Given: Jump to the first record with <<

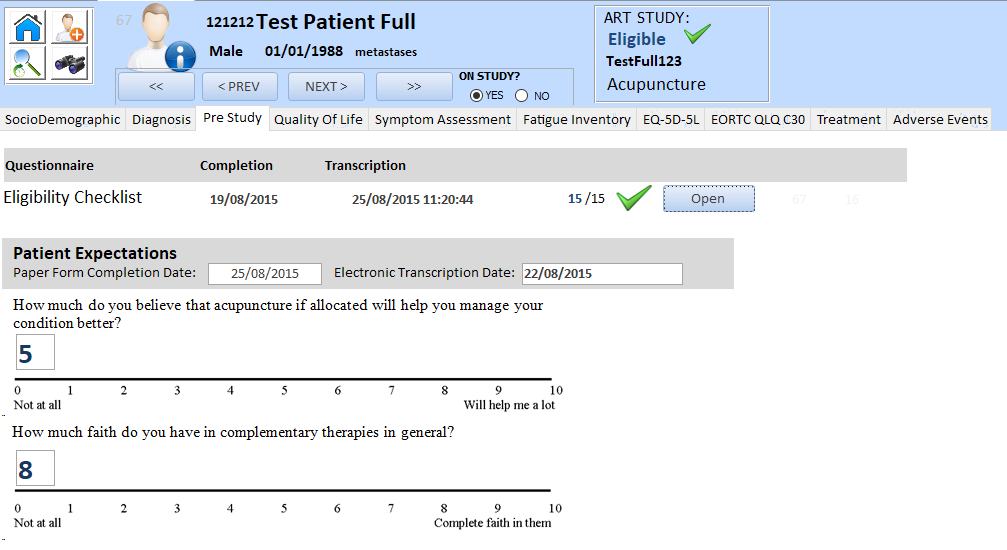Looking at the screenshot, I should pyautogui.click(x=156, y=87).
